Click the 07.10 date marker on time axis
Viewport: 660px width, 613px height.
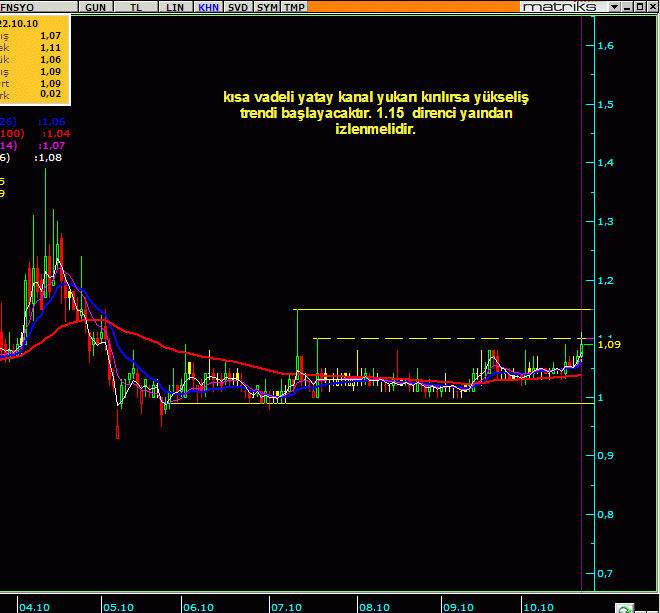pyautogui.click(x=286, y=606)
